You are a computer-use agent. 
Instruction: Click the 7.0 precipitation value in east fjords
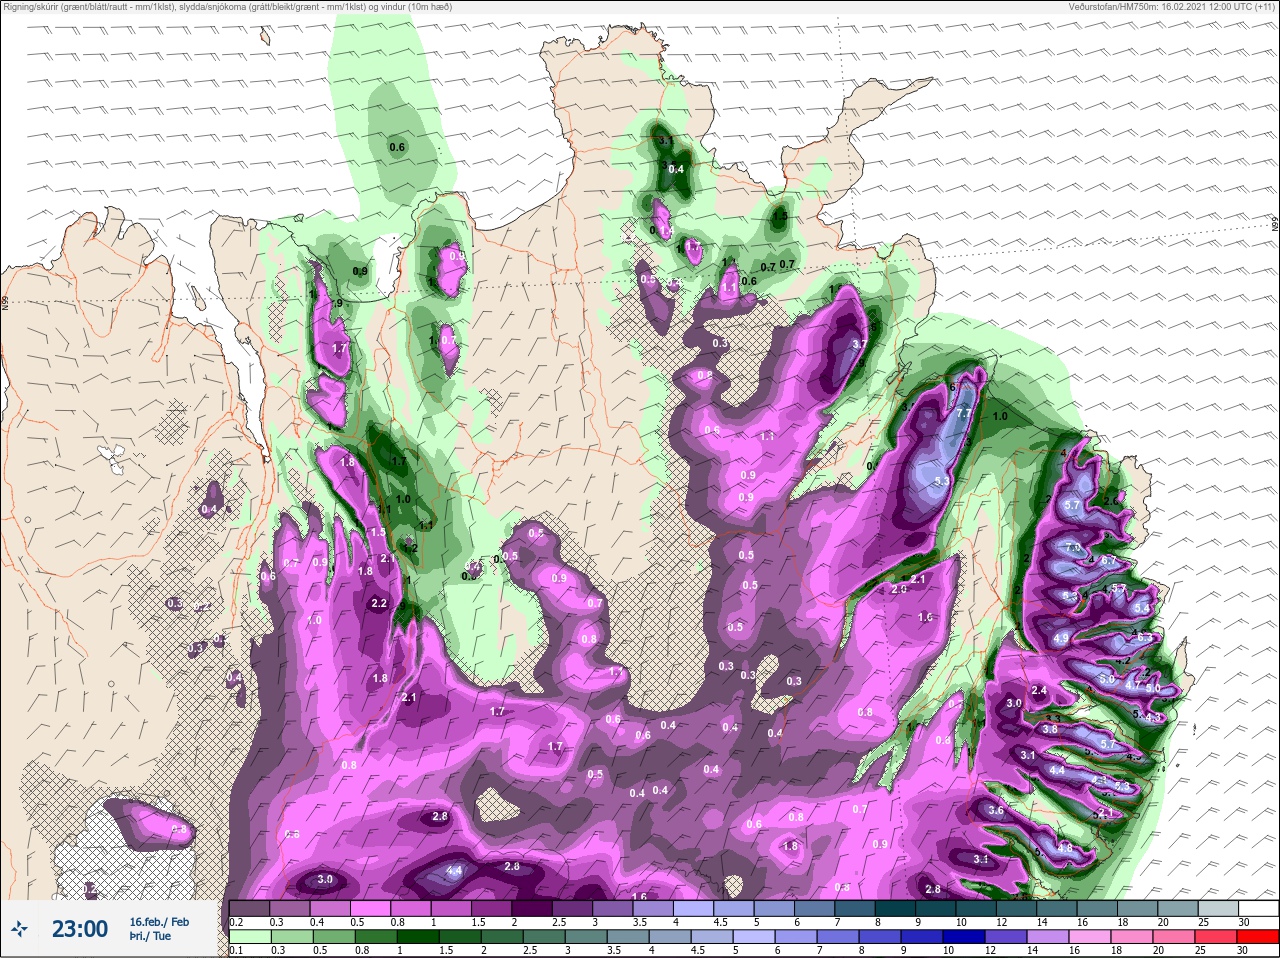1073,549
